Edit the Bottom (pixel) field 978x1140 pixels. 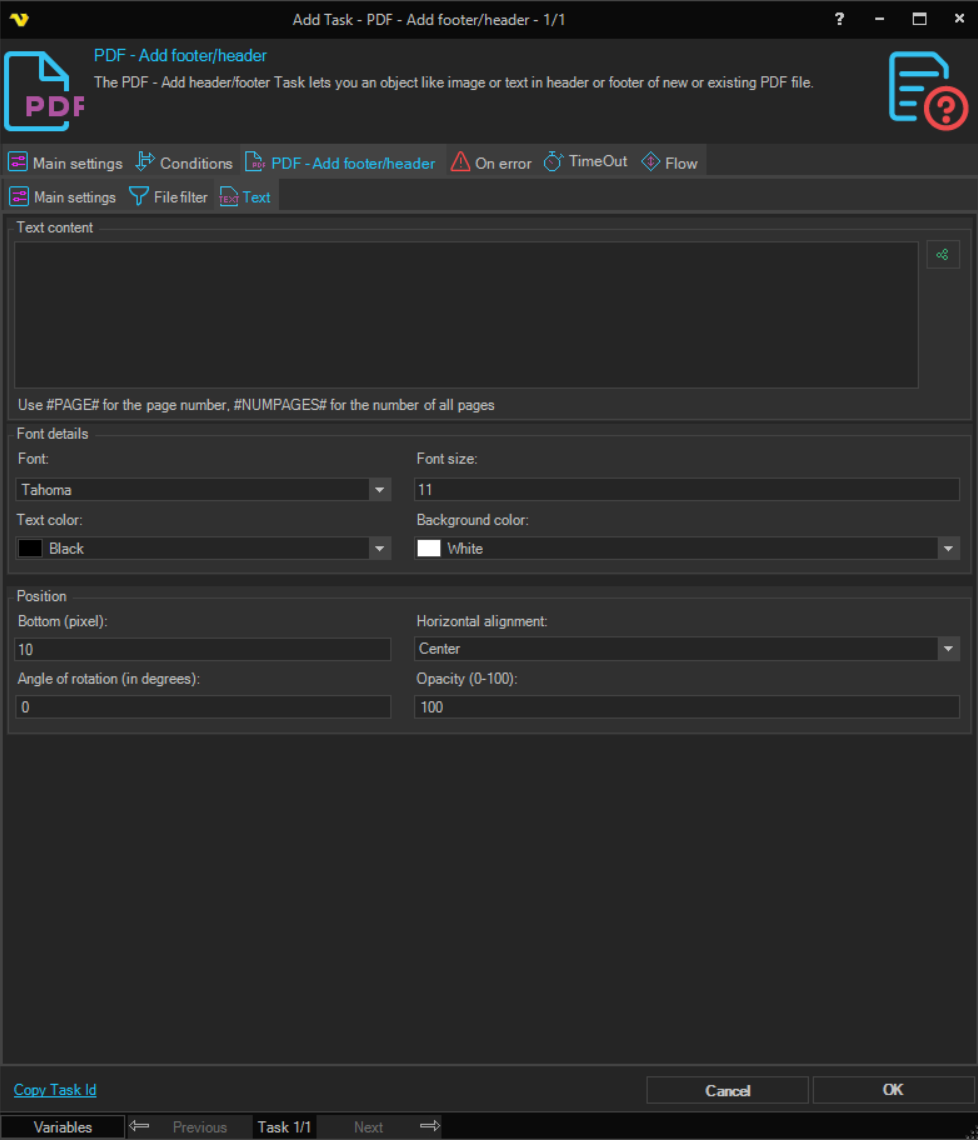203,649
